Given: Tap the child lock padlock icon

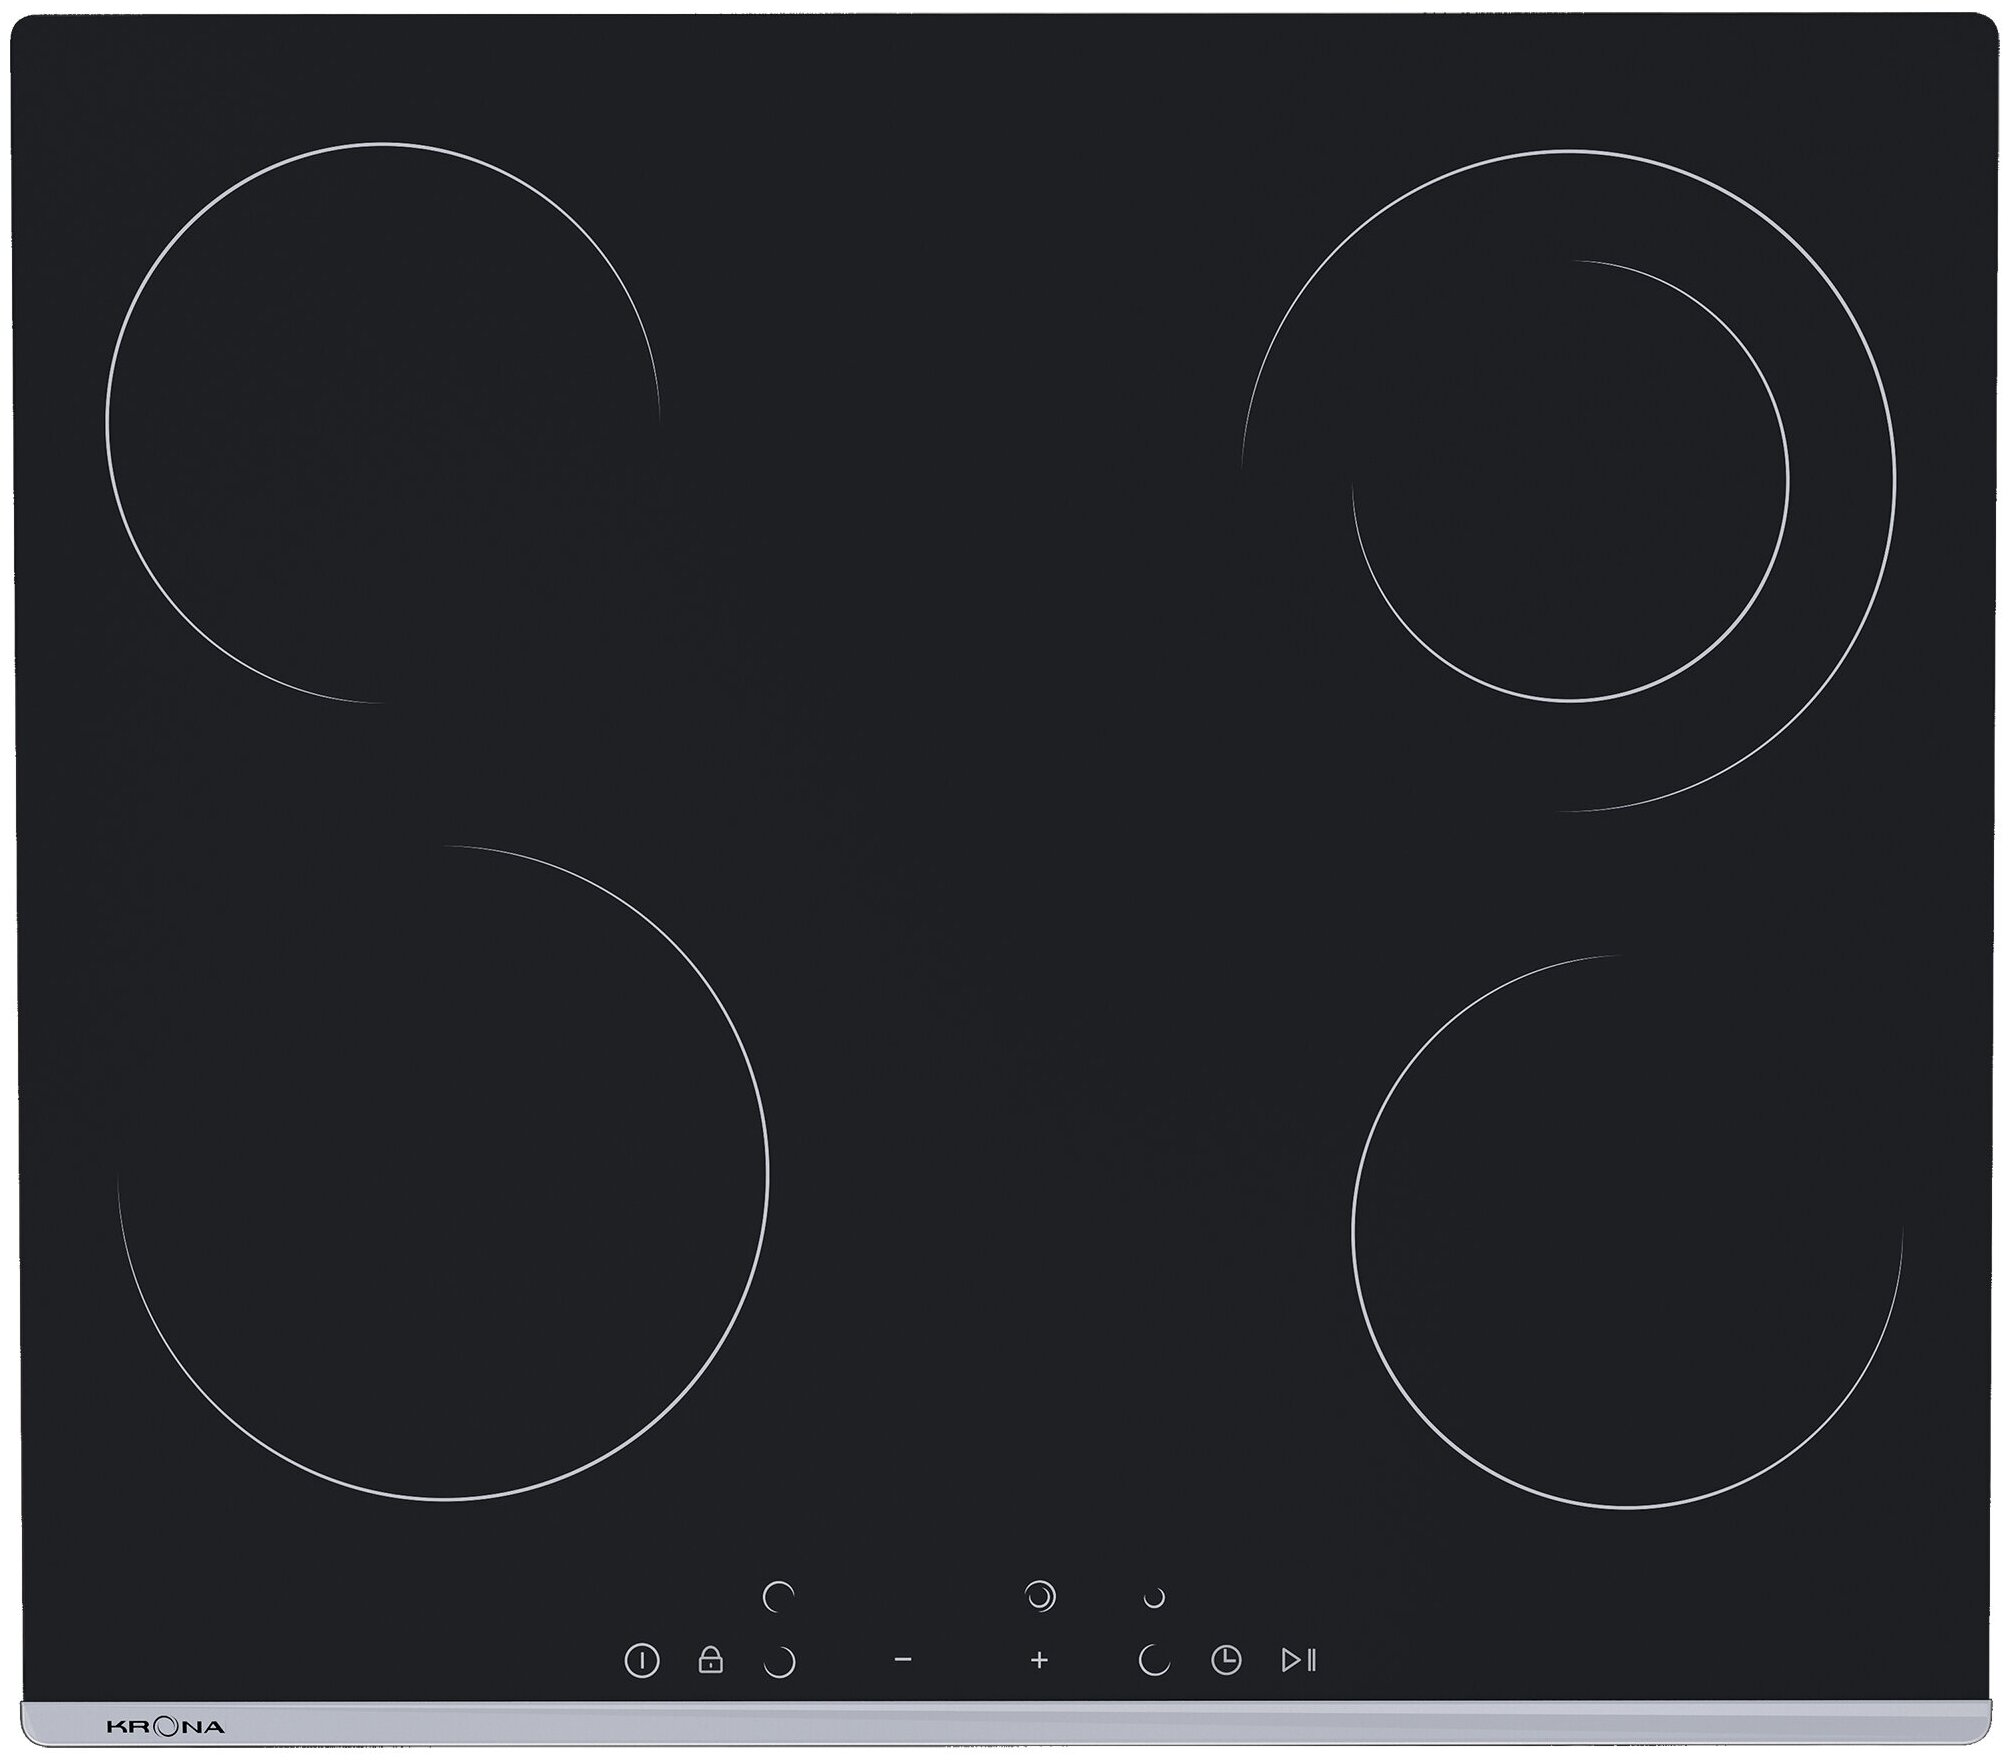Looking at the screenshot, I should (x=710, y=1660).
